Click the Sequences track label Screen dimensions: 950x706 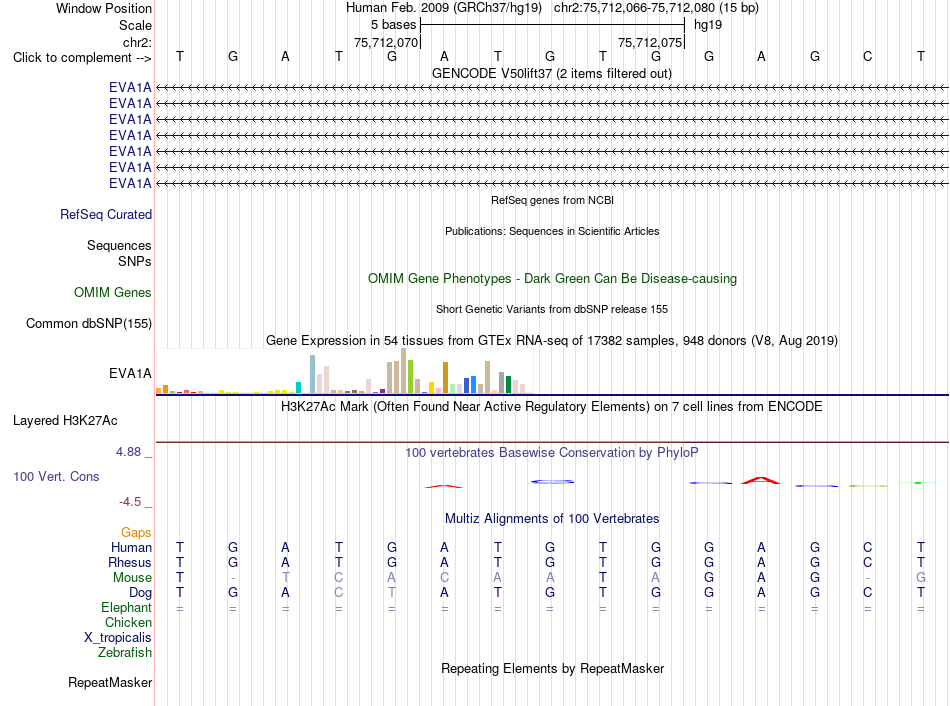(x=119, y=245)
